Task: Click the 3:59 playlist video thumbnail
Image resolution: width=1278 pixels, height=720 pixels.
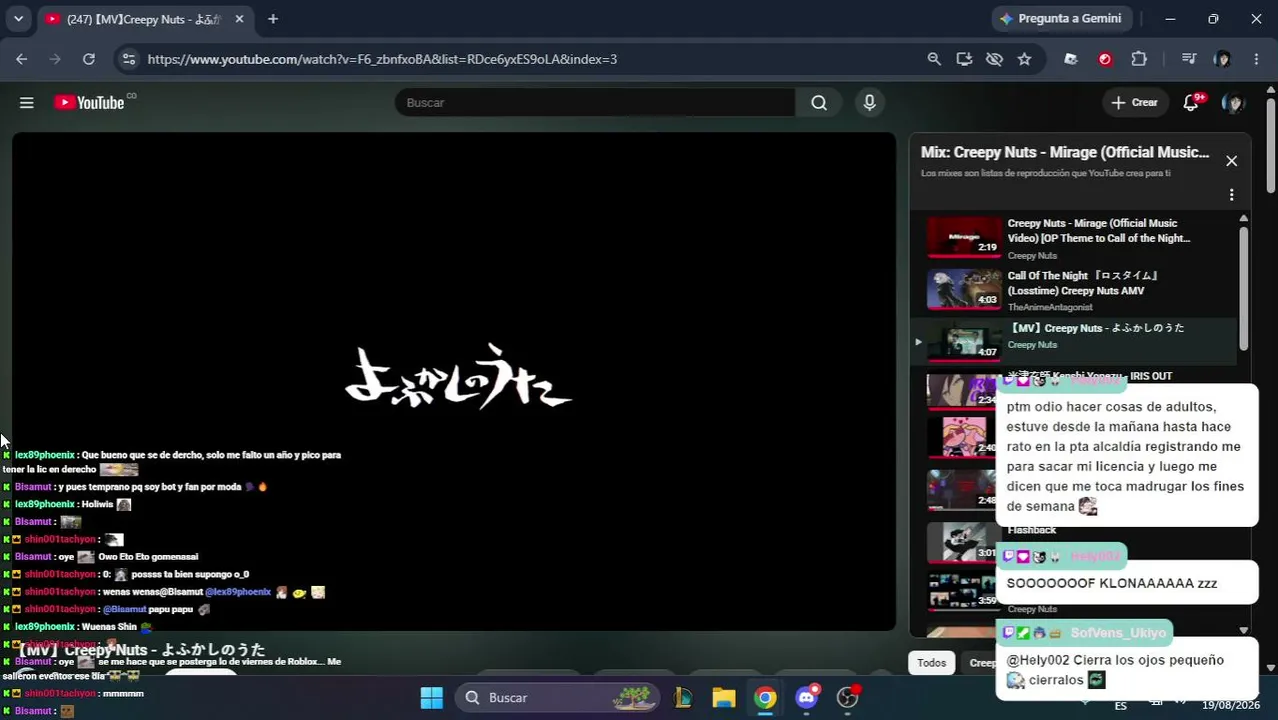Action: pyautogui.click(x=964, y=590)
